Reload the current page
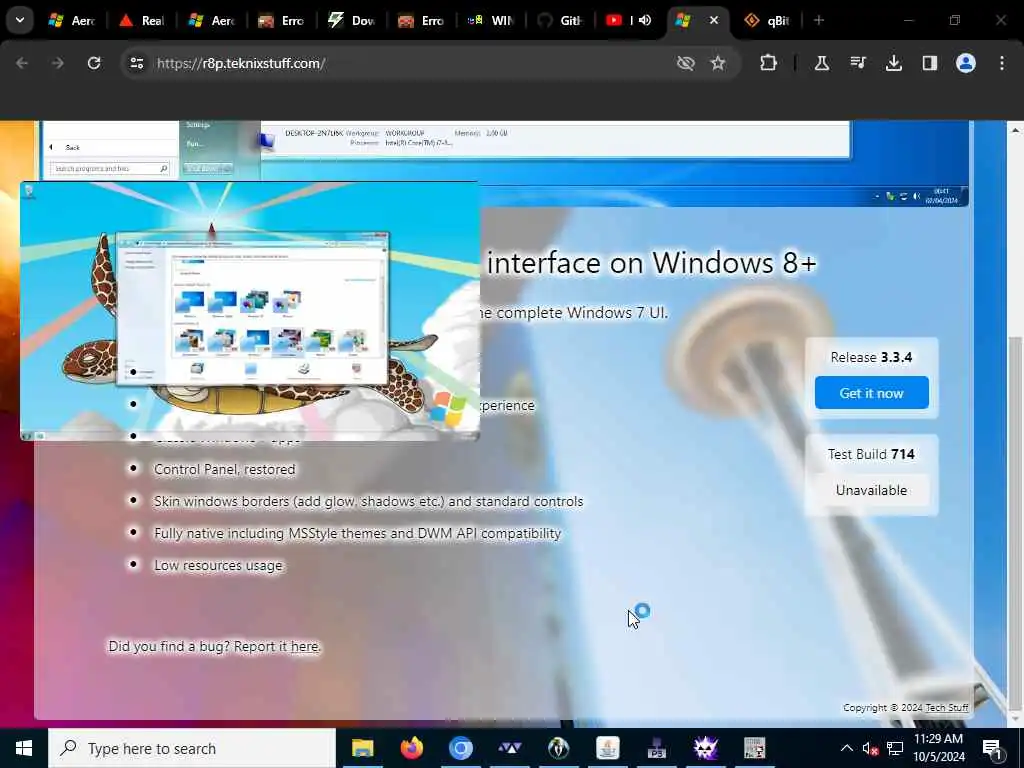This screenshot has height=768, width=1024. point(94,63)
